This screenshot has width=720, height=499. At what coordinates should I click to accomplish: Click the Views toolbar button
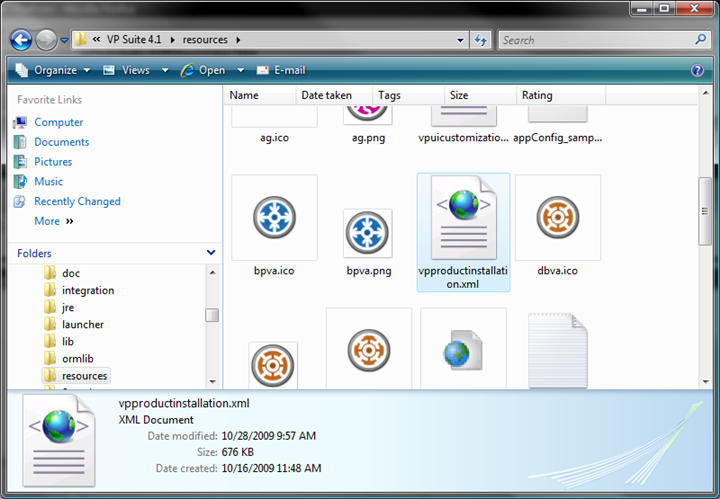click(126, 70)
